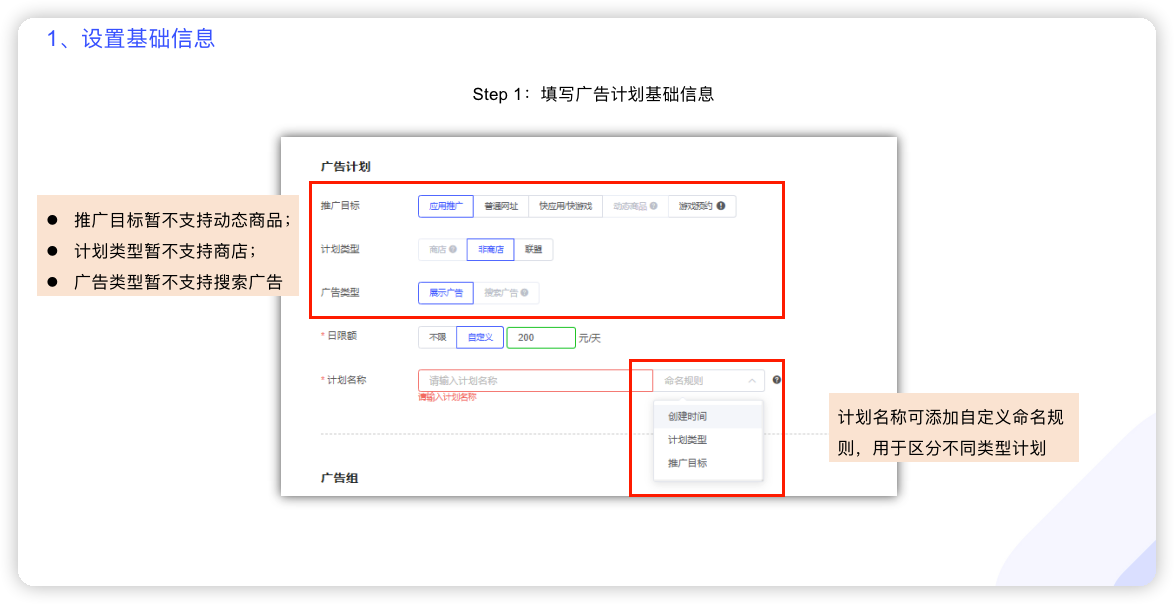Image resolution: width=1174 pixels, height=604 pixels.
Task: Select 展示广告 ad type
Action: [445, 293]
